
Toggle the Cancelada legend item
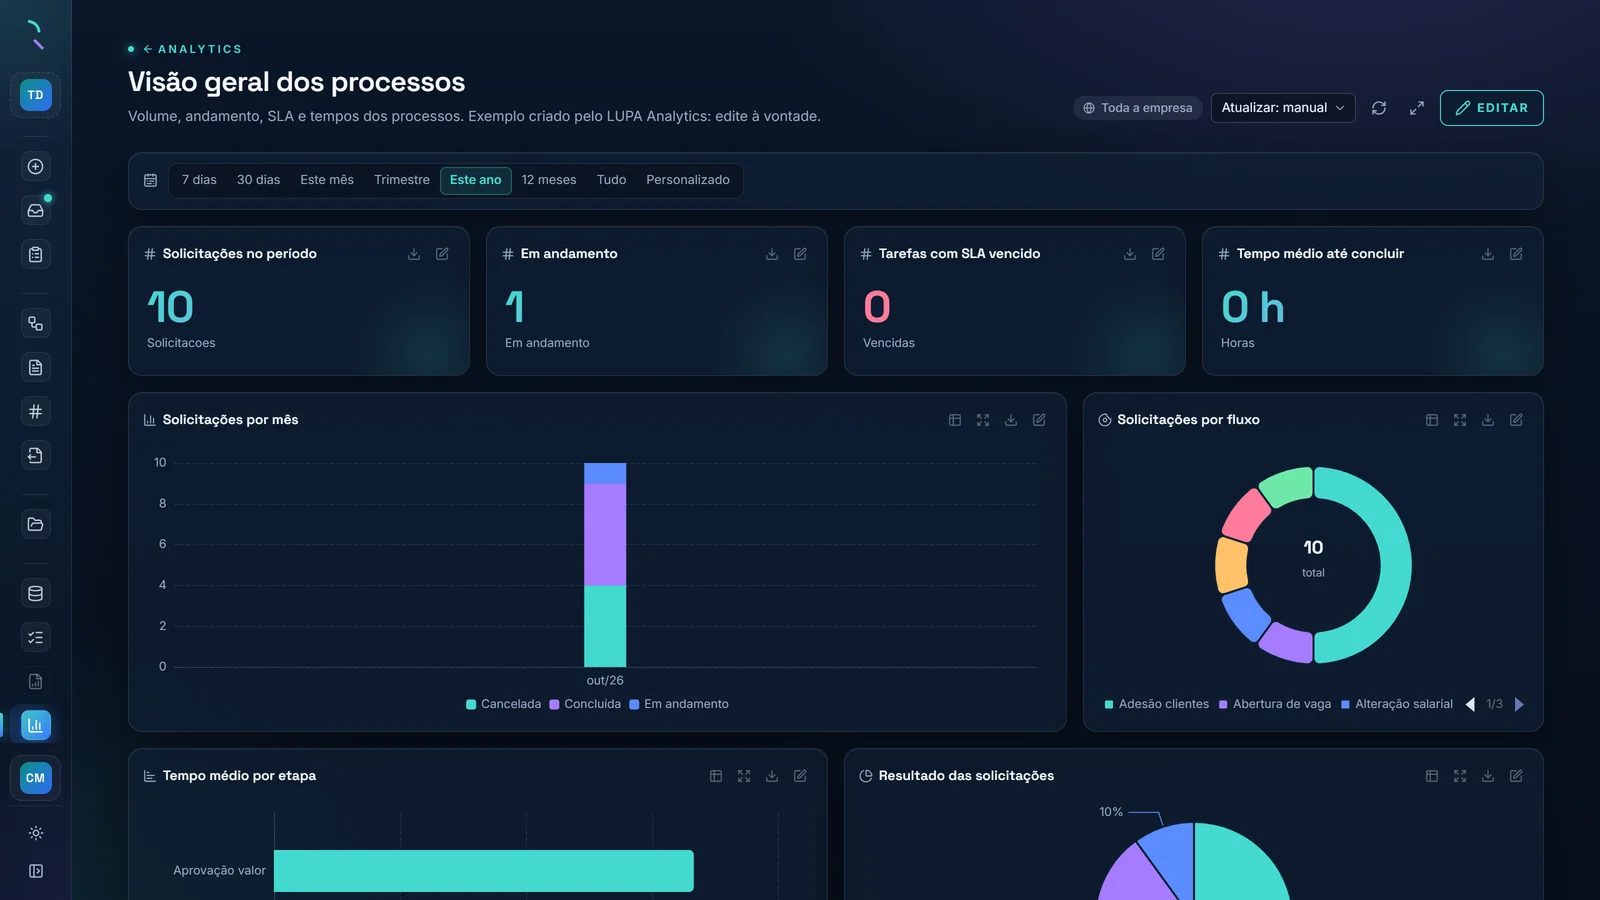[x=503, y=704]
